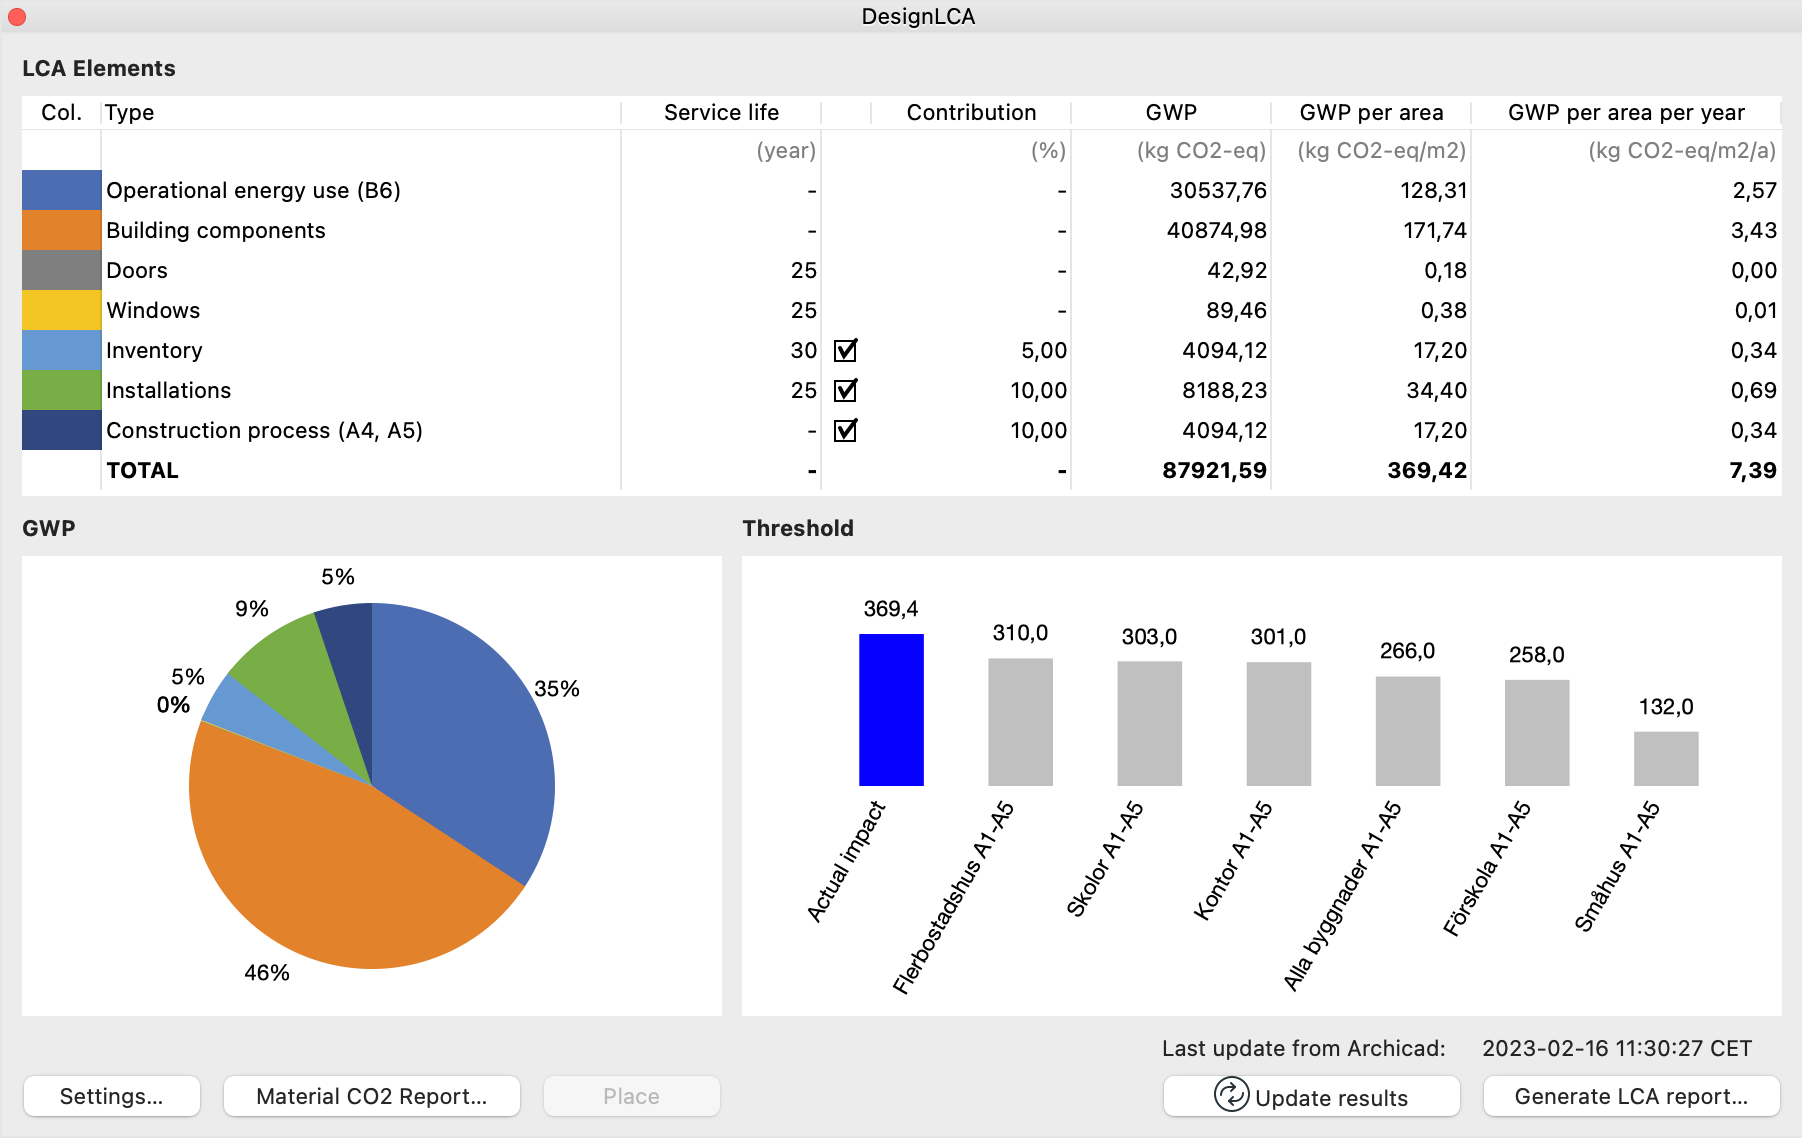Select the blue Actual impact bar
This screenshot has width=1802, height=1138.
(891, 710)
